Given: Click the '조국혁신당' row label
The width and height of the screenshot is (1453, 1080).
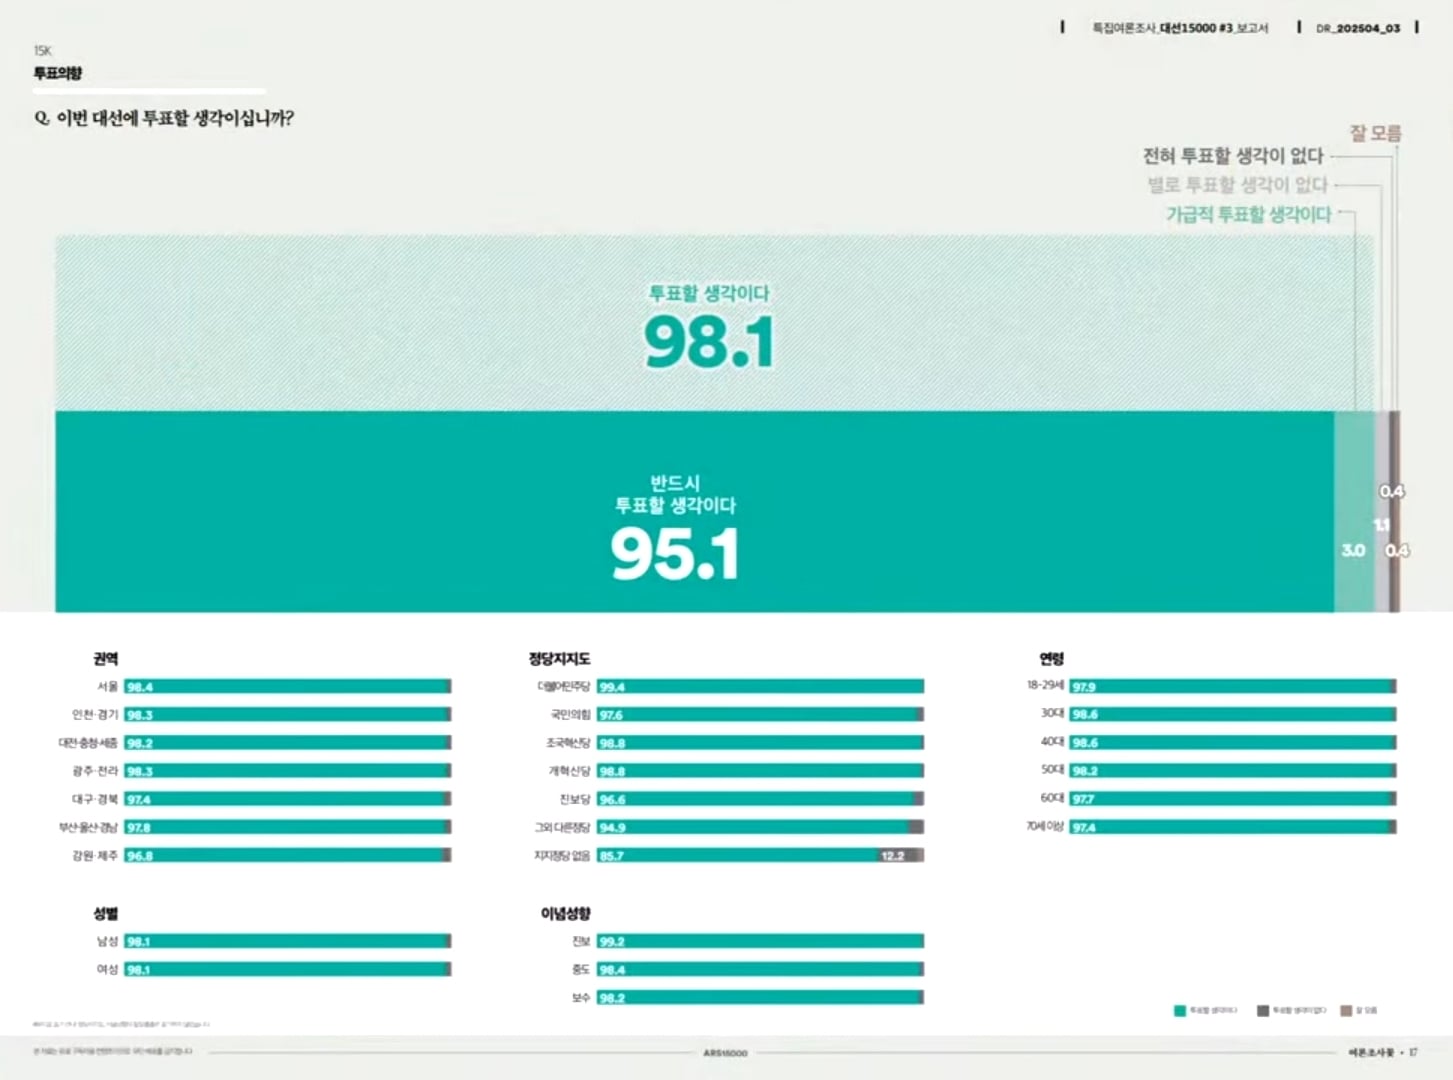Looking at the screenshot, I should (568, 743).
